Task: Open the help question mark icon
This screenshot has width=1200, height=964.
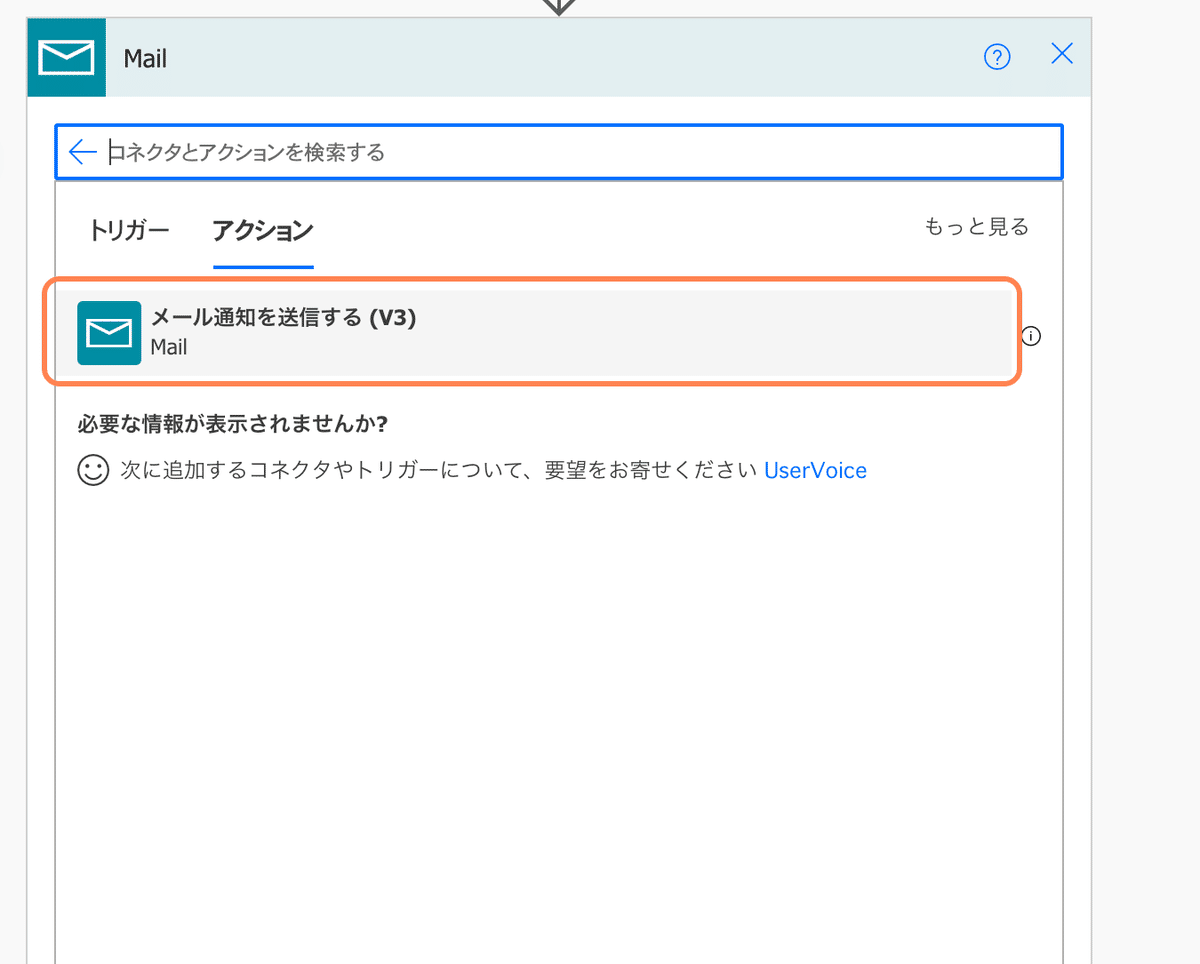Action: 997,58
